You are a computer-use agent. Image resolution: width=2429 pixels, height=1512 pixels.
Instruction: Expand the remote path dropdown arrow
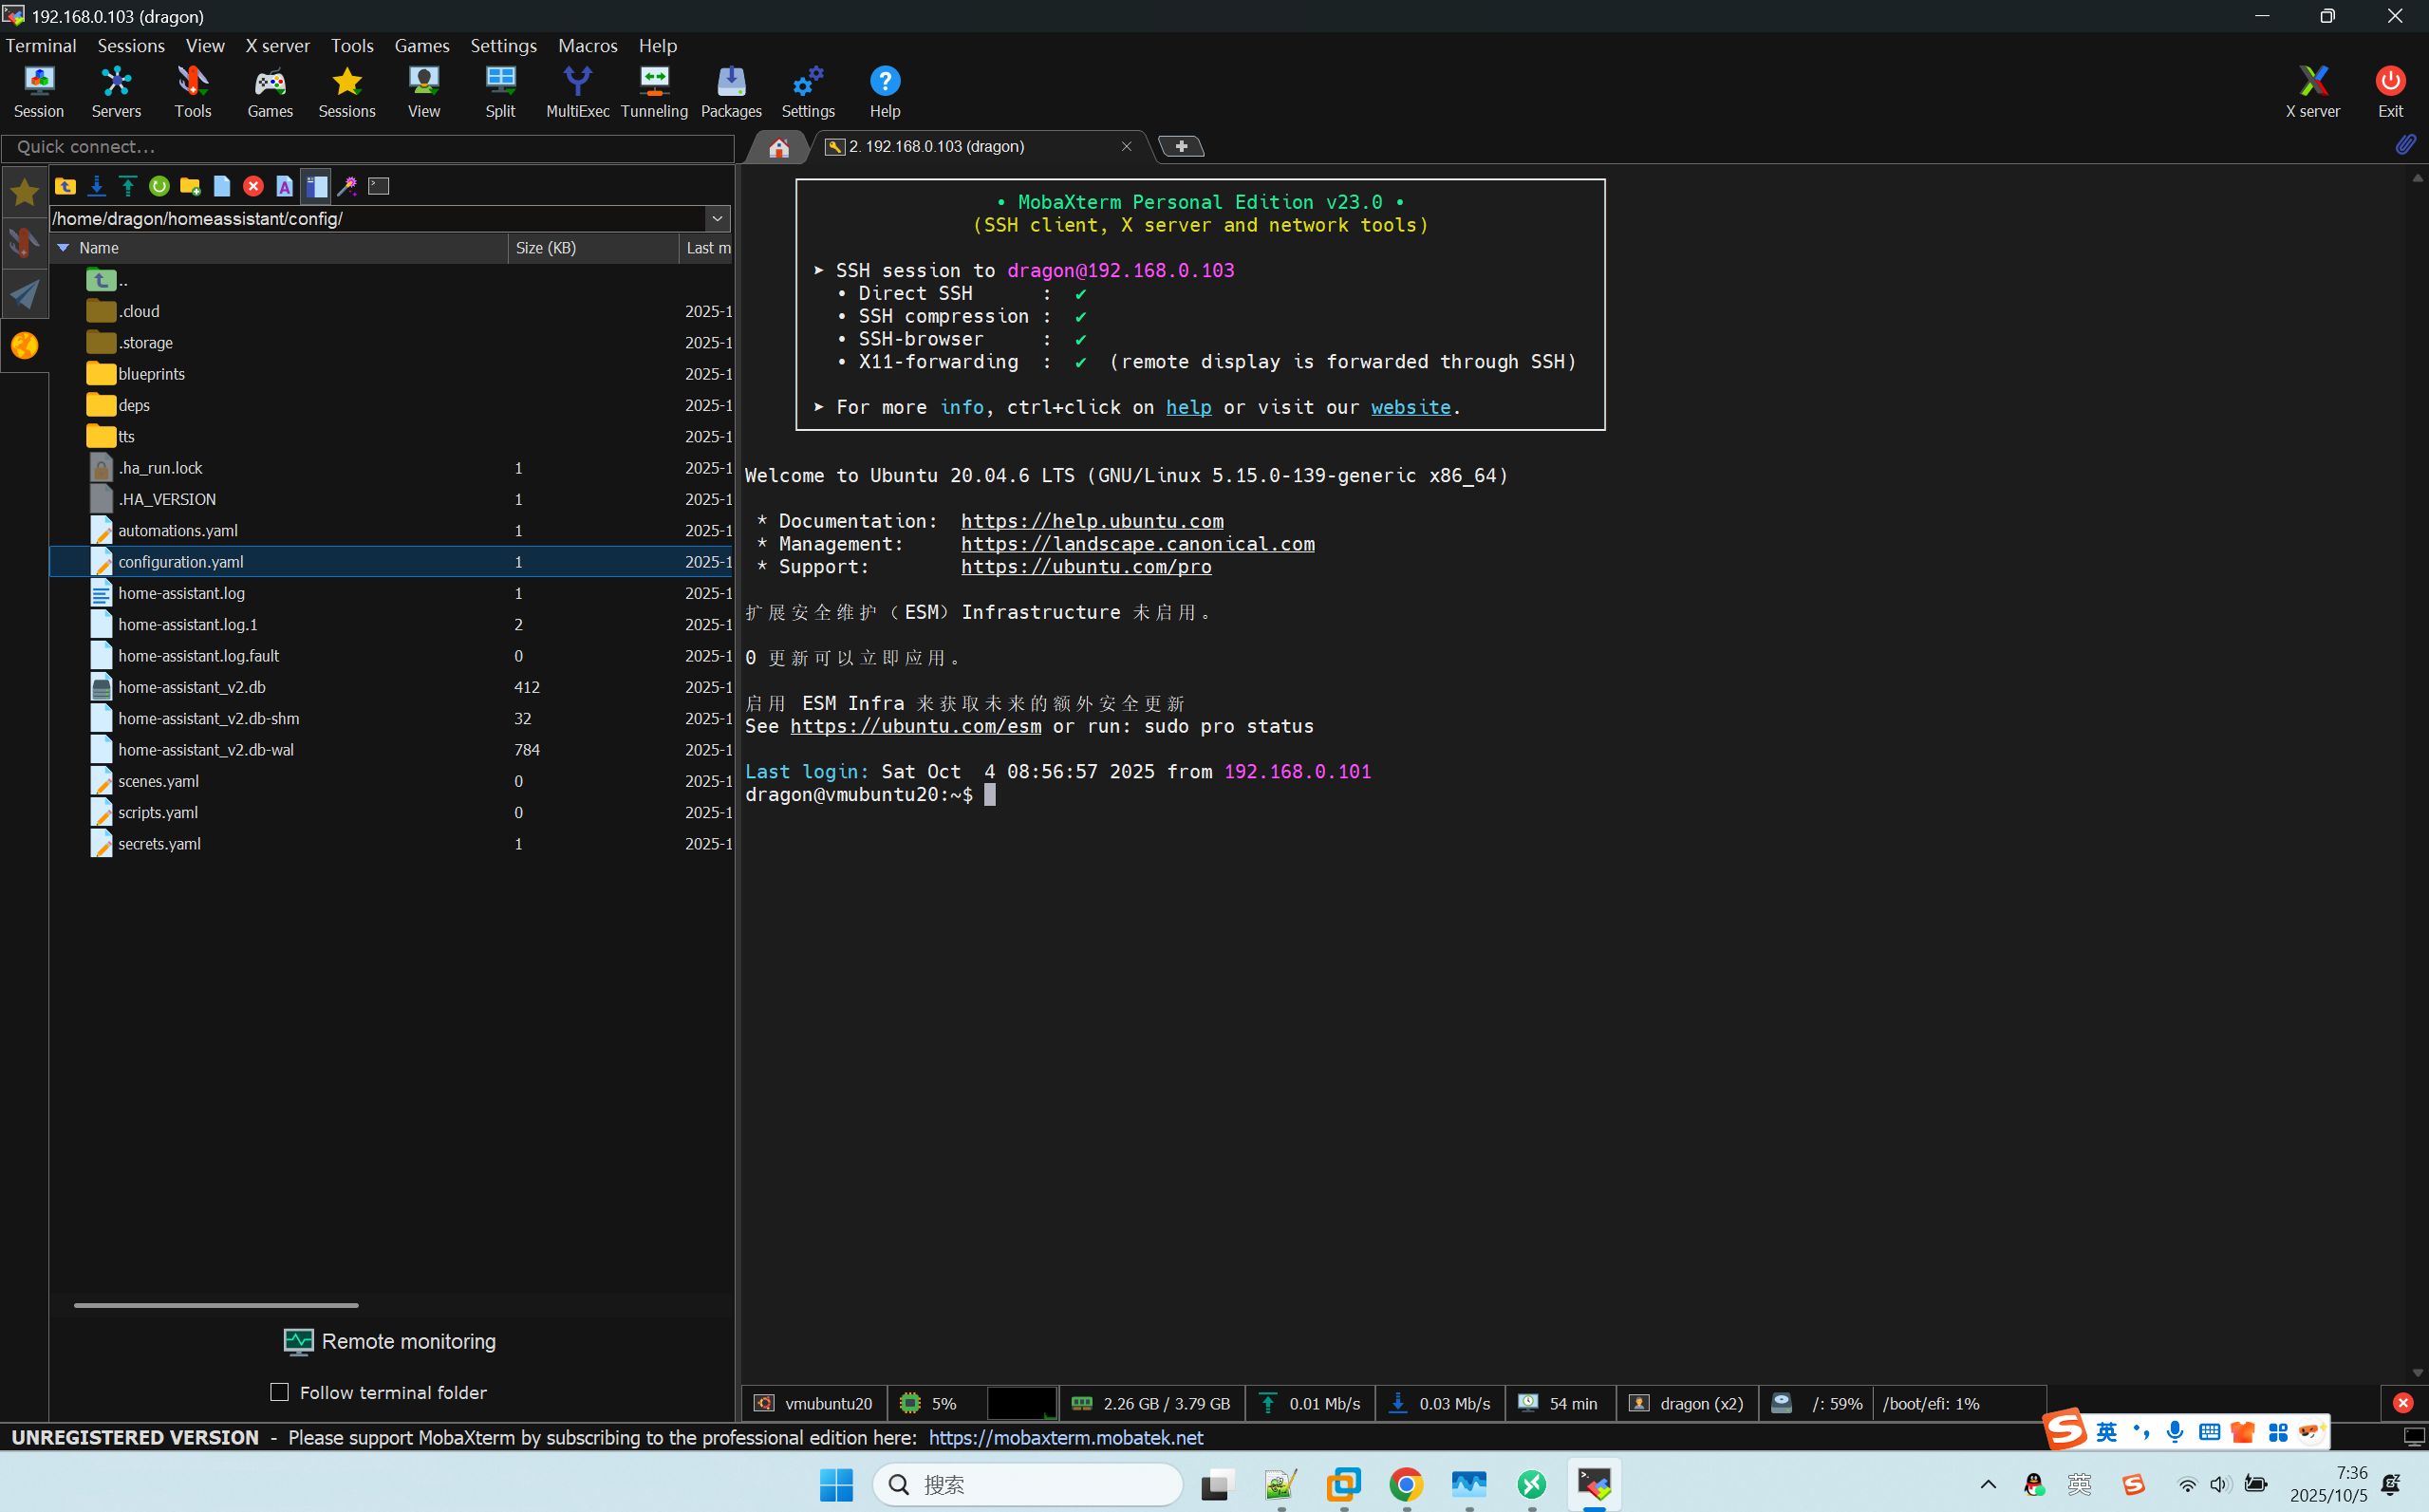717,218
